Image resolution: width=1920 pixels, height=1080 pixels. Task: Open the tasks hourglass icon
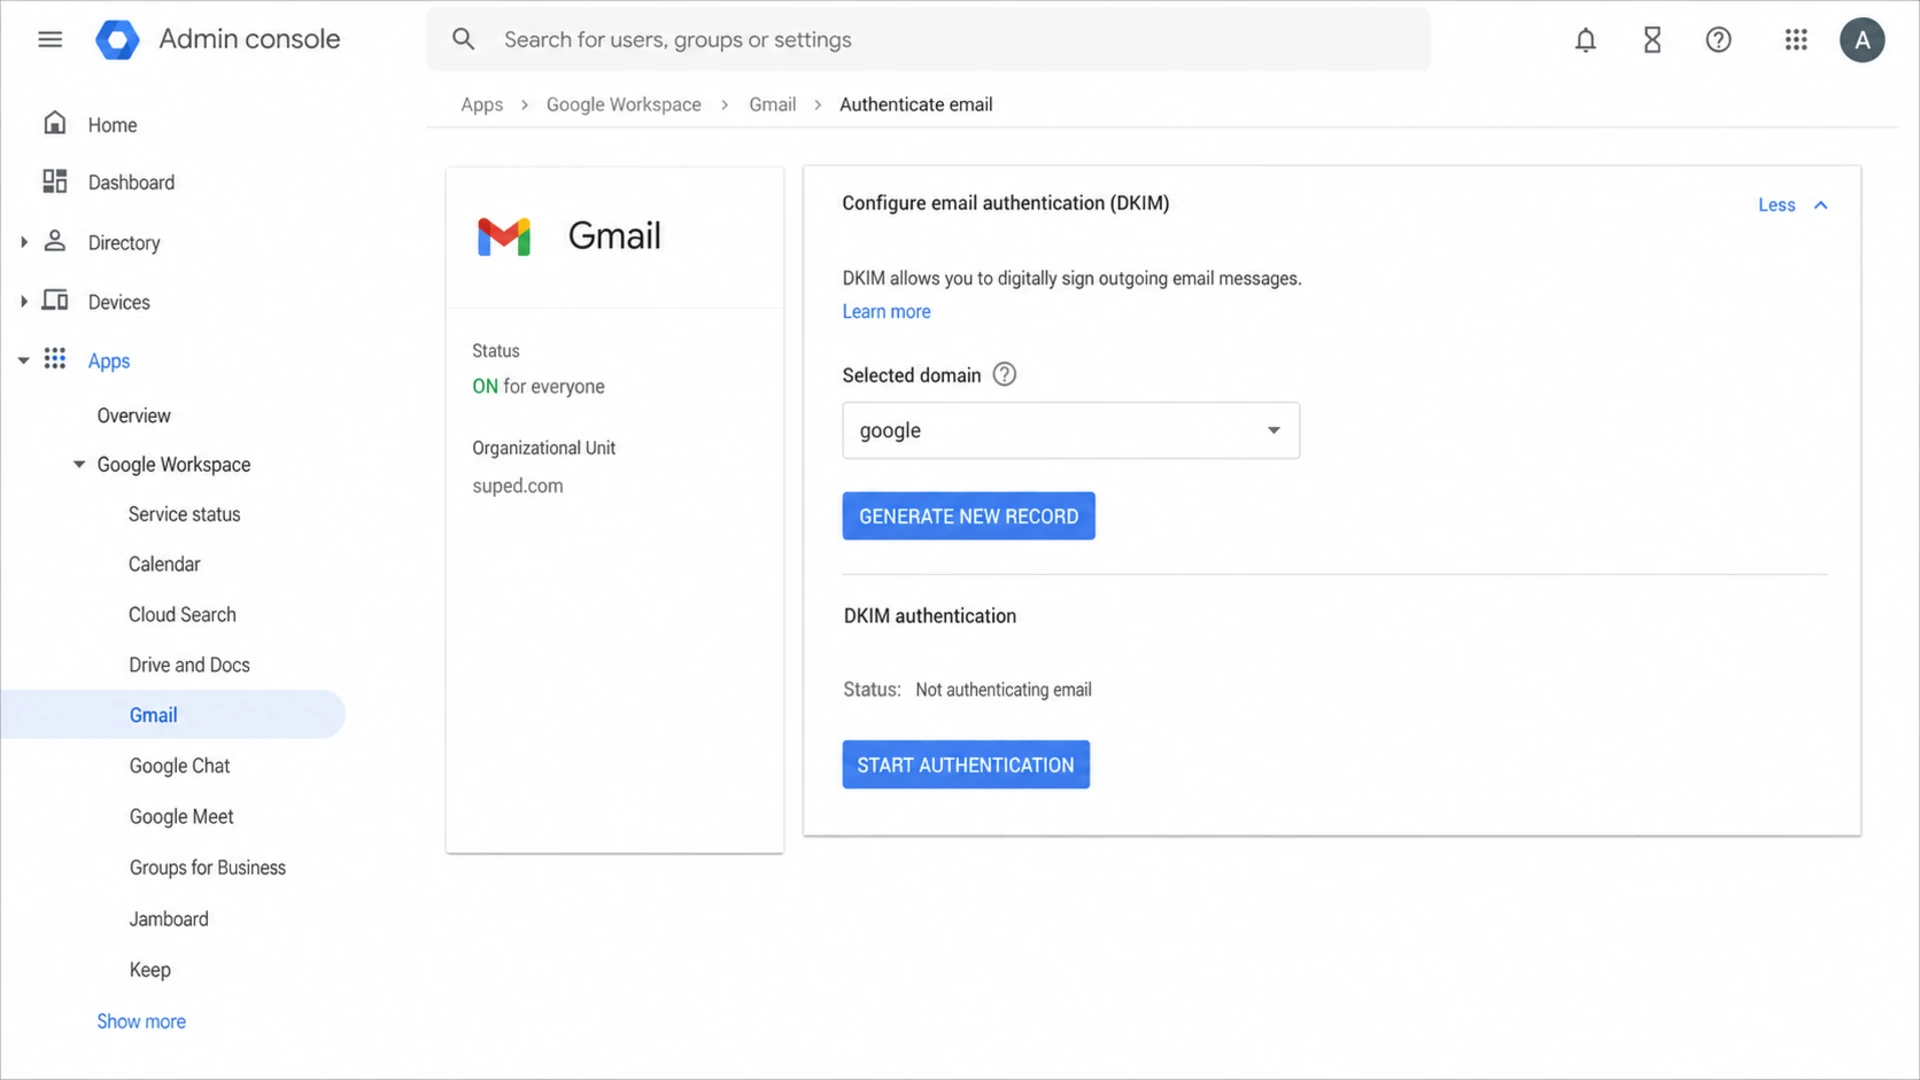coord(1652,40)
